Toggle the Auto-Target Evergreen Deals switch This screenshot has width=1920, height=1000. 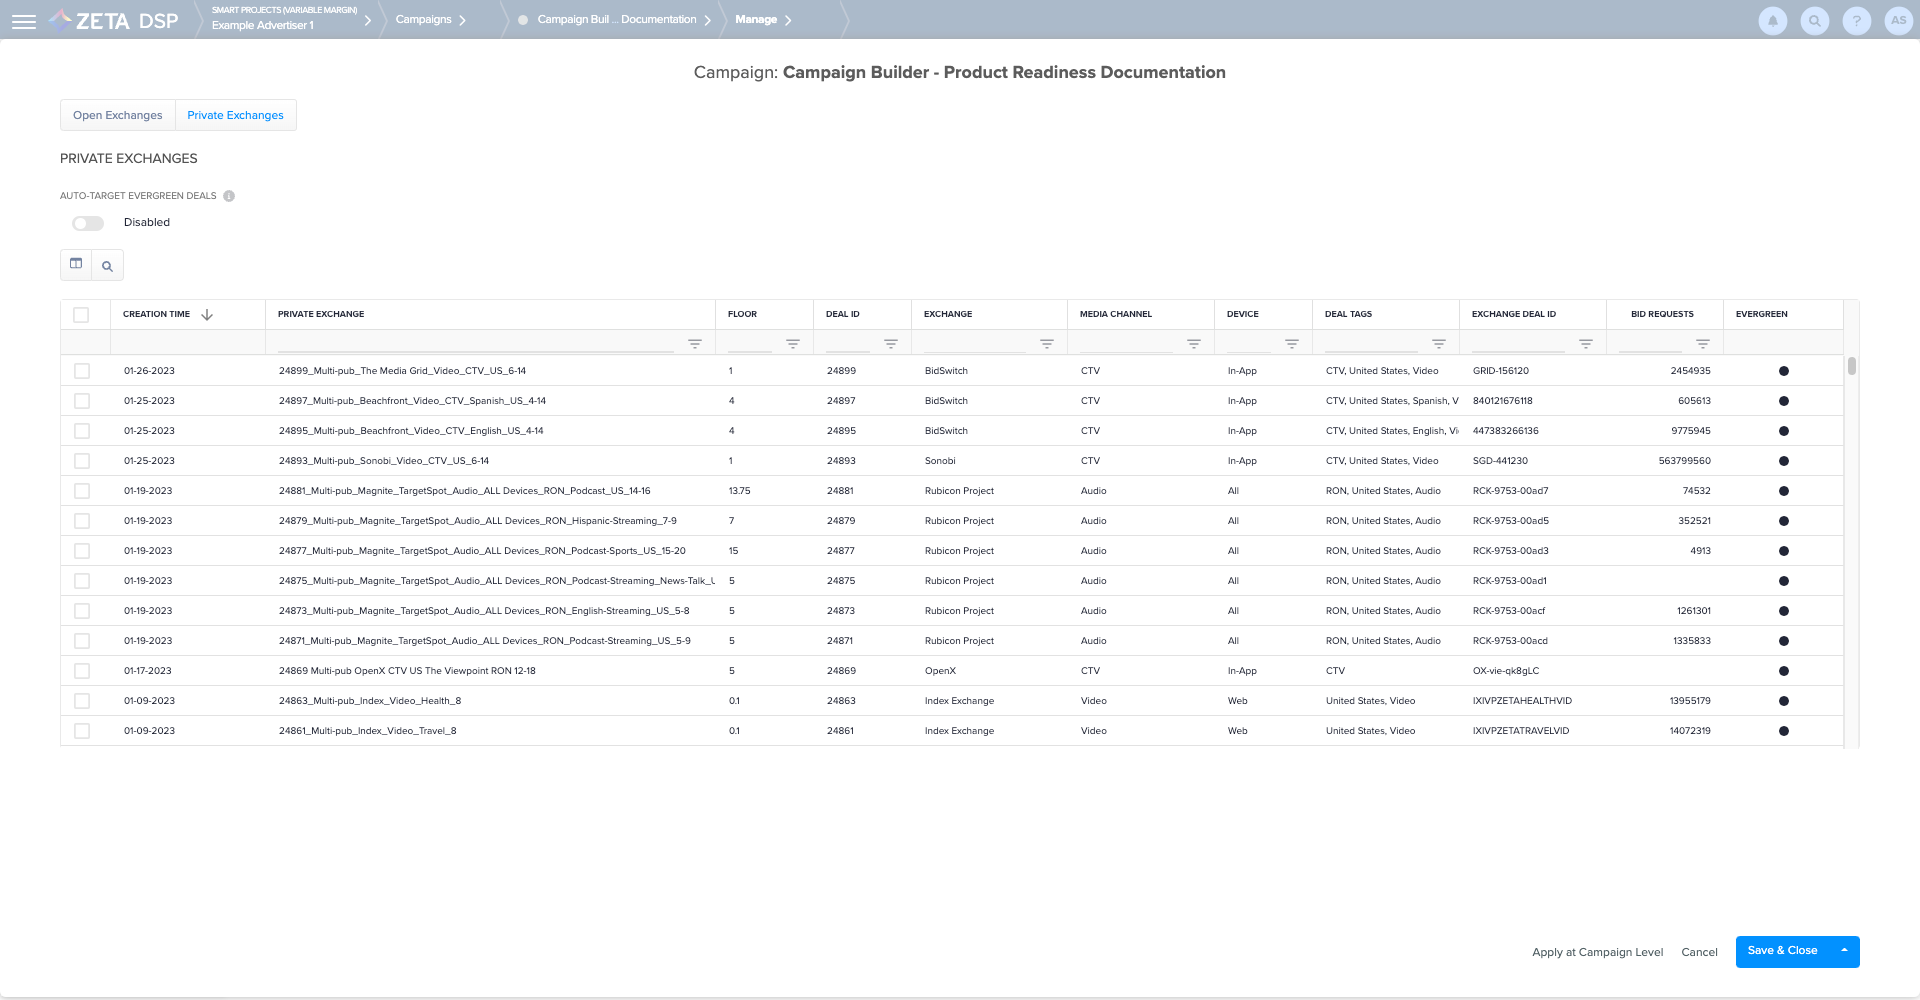[x=88, y=223]
